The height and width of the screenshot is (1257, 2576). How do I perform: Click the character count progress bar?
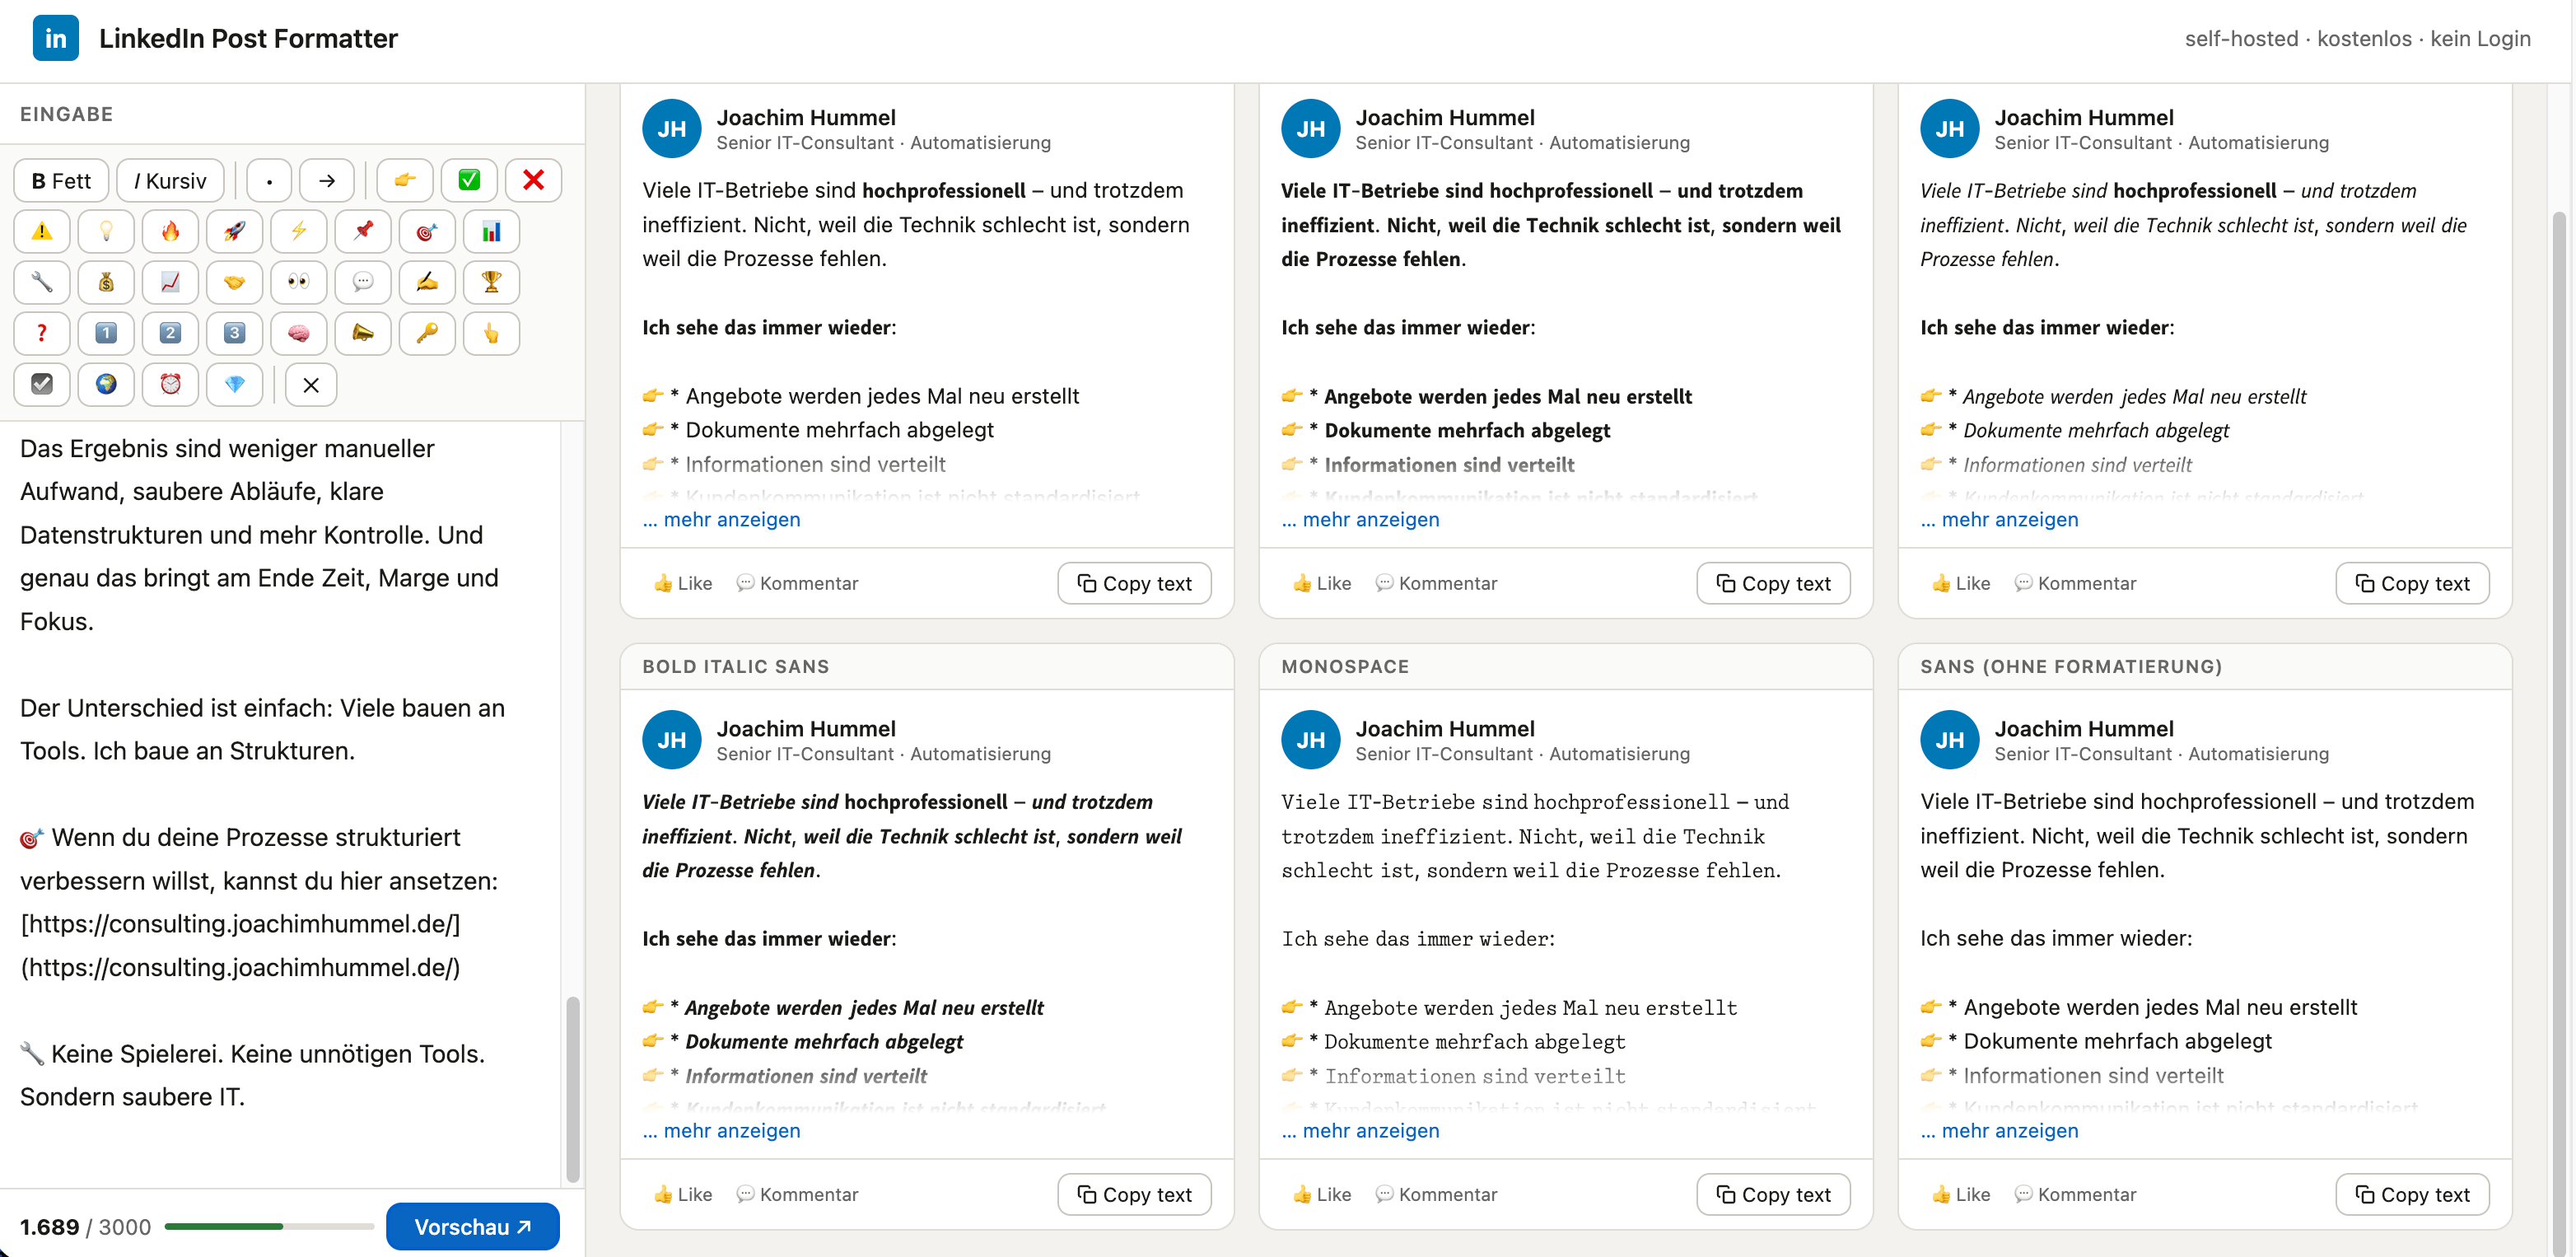click(x=269, y=1226)
